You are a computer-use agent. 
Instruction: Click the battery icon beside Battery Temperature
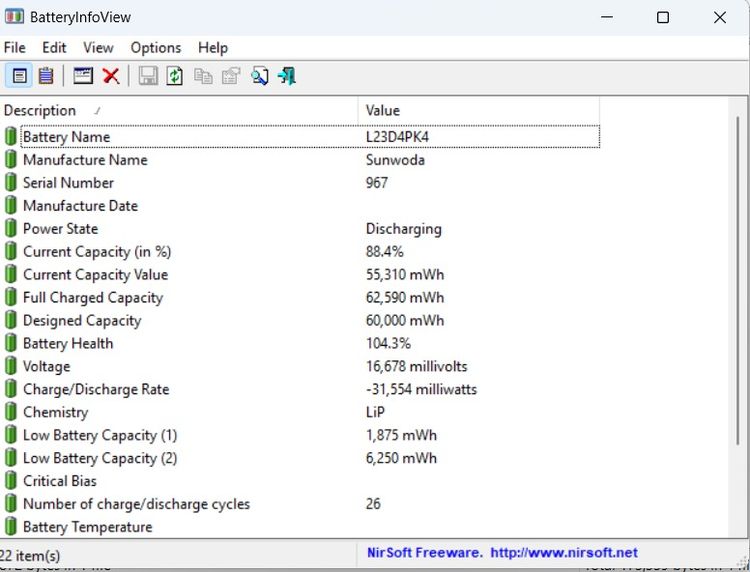point(11,527)
